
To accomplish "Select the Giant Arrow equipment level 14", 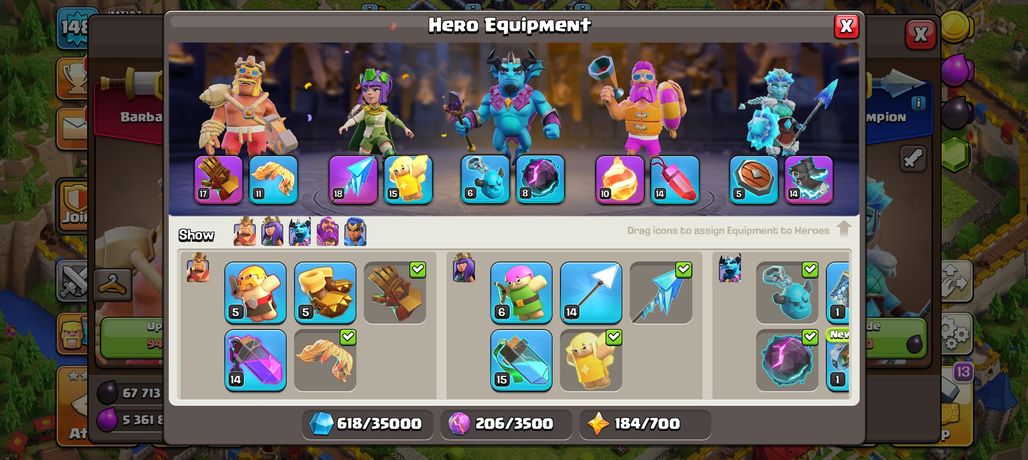I will click(591, 292).
